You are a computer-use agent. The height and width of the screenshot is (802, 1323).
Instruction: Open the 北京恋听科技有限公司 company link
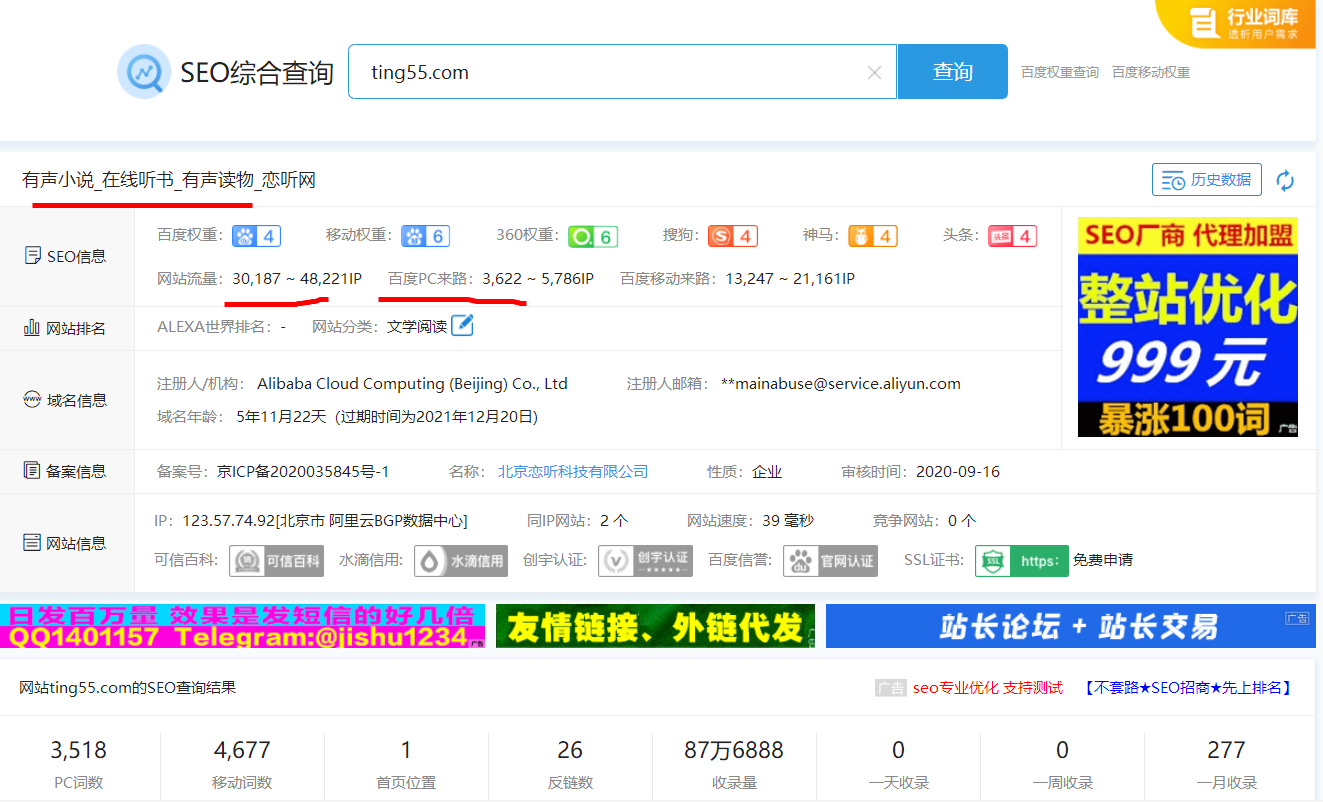(573, 471)
